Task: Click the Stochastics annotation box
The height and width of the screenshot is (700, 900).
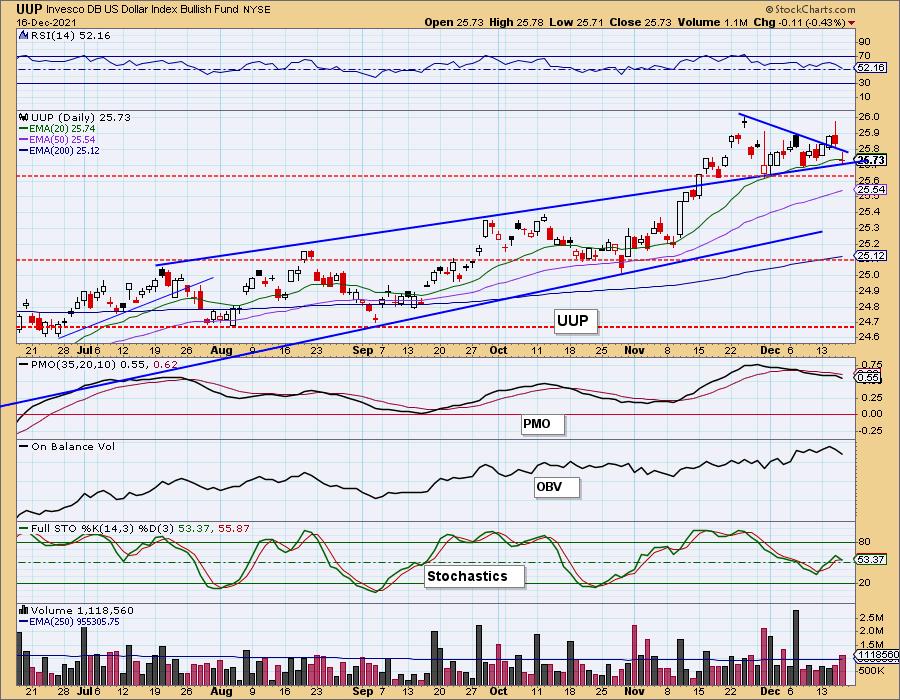Action: coord(475,577)
